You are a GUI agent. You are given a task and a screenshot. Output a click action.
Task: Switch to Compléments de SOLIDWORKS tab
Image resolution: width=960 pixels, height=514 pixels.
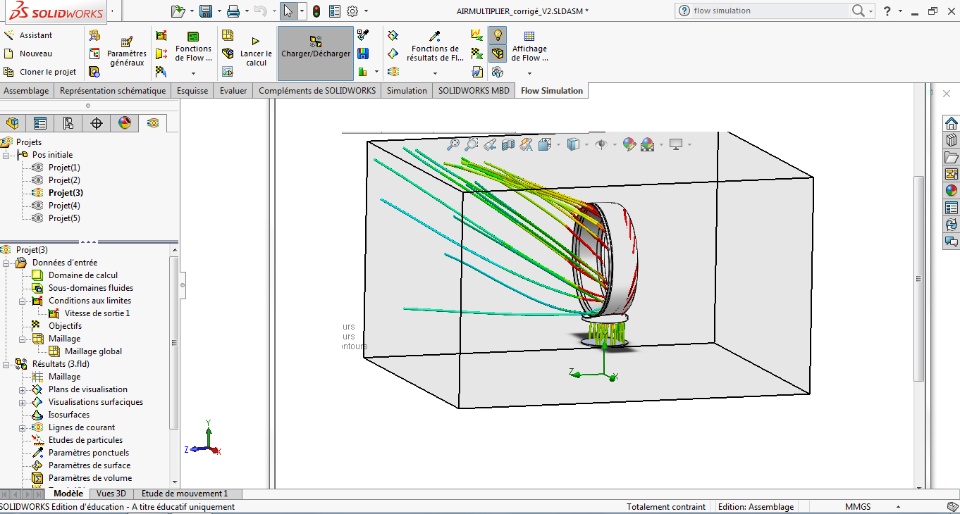[x=317, y=91]
